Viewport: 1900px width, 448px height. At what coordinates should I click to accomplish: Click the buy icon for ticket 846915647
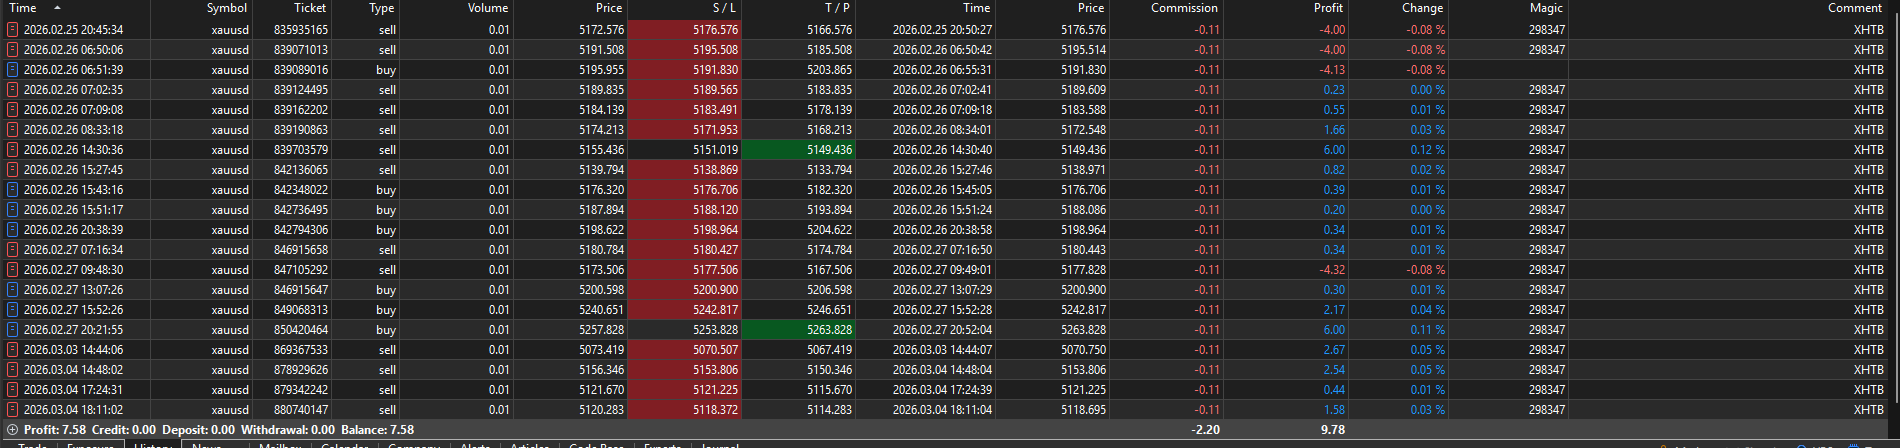[13, 290]
